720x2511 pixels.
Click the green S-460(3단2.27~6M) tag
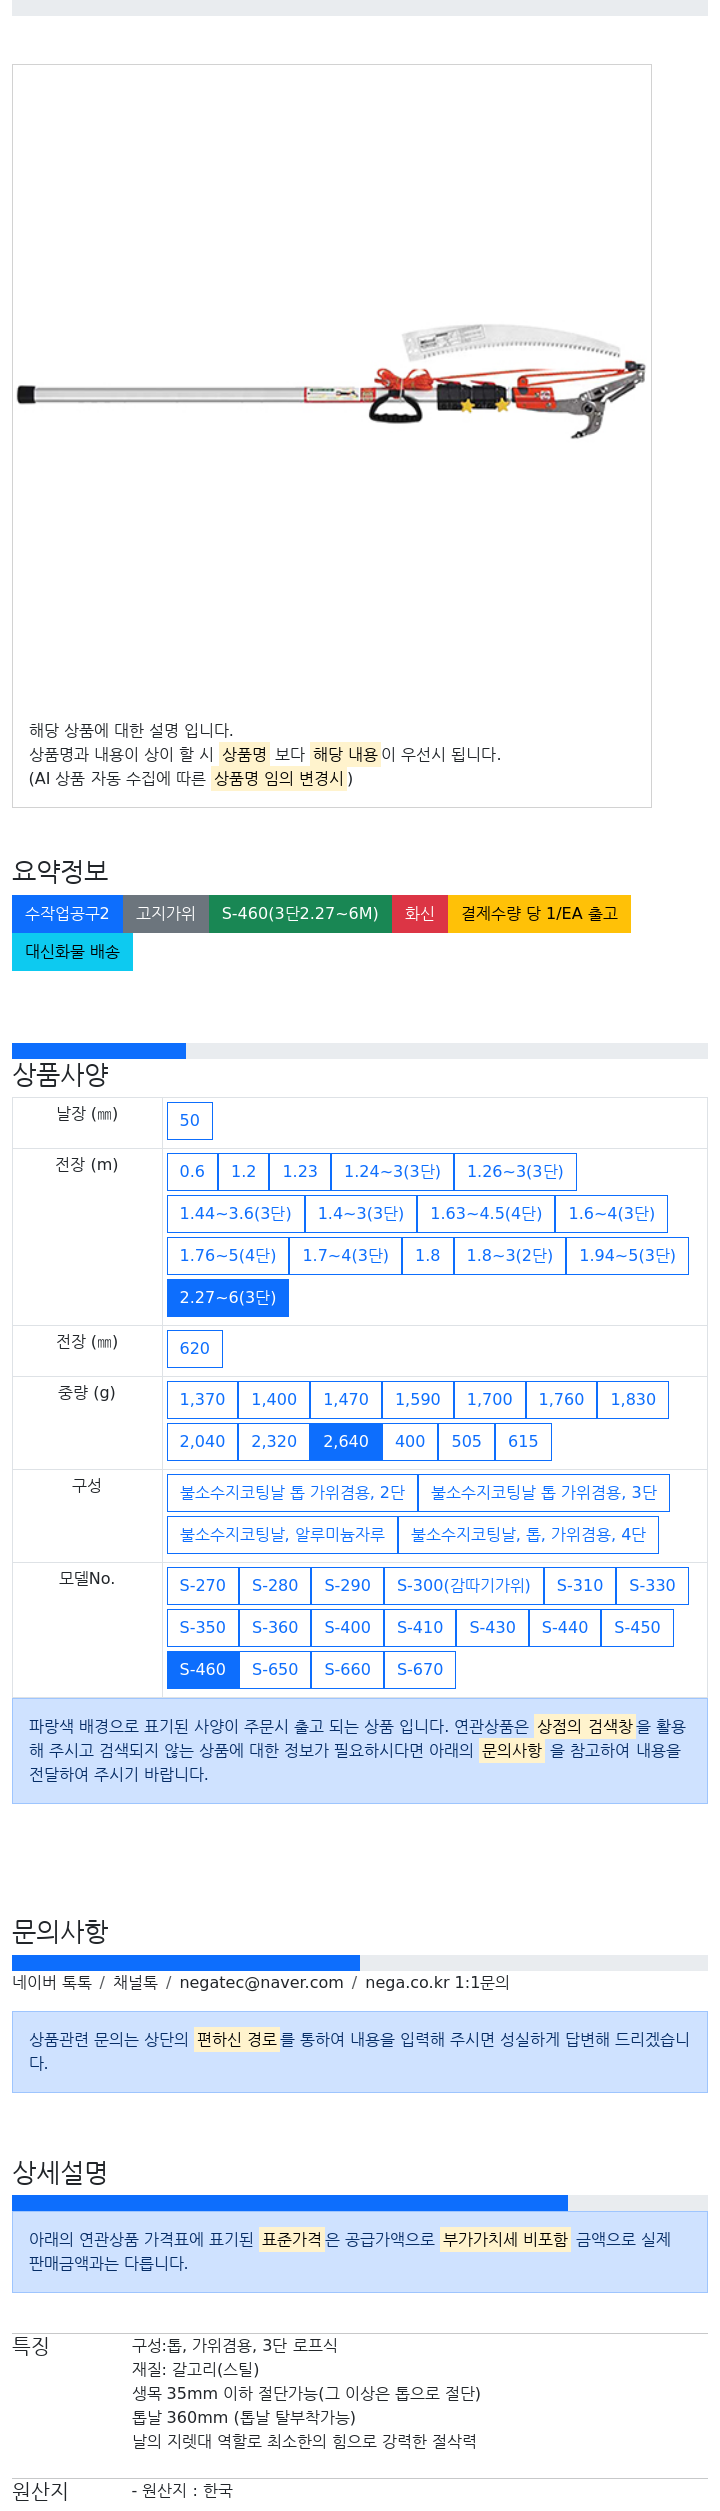pyautogui.click(x=300, y=914)
